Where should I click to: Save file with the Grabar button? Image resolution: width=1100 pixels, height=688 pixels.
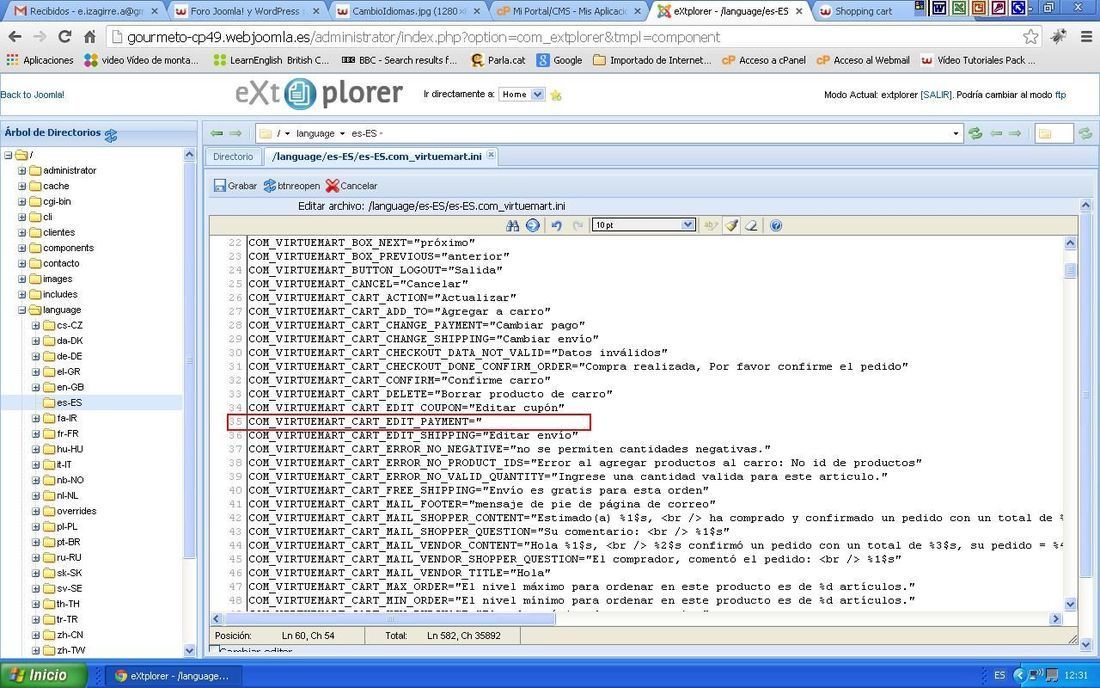click(236, 186)
